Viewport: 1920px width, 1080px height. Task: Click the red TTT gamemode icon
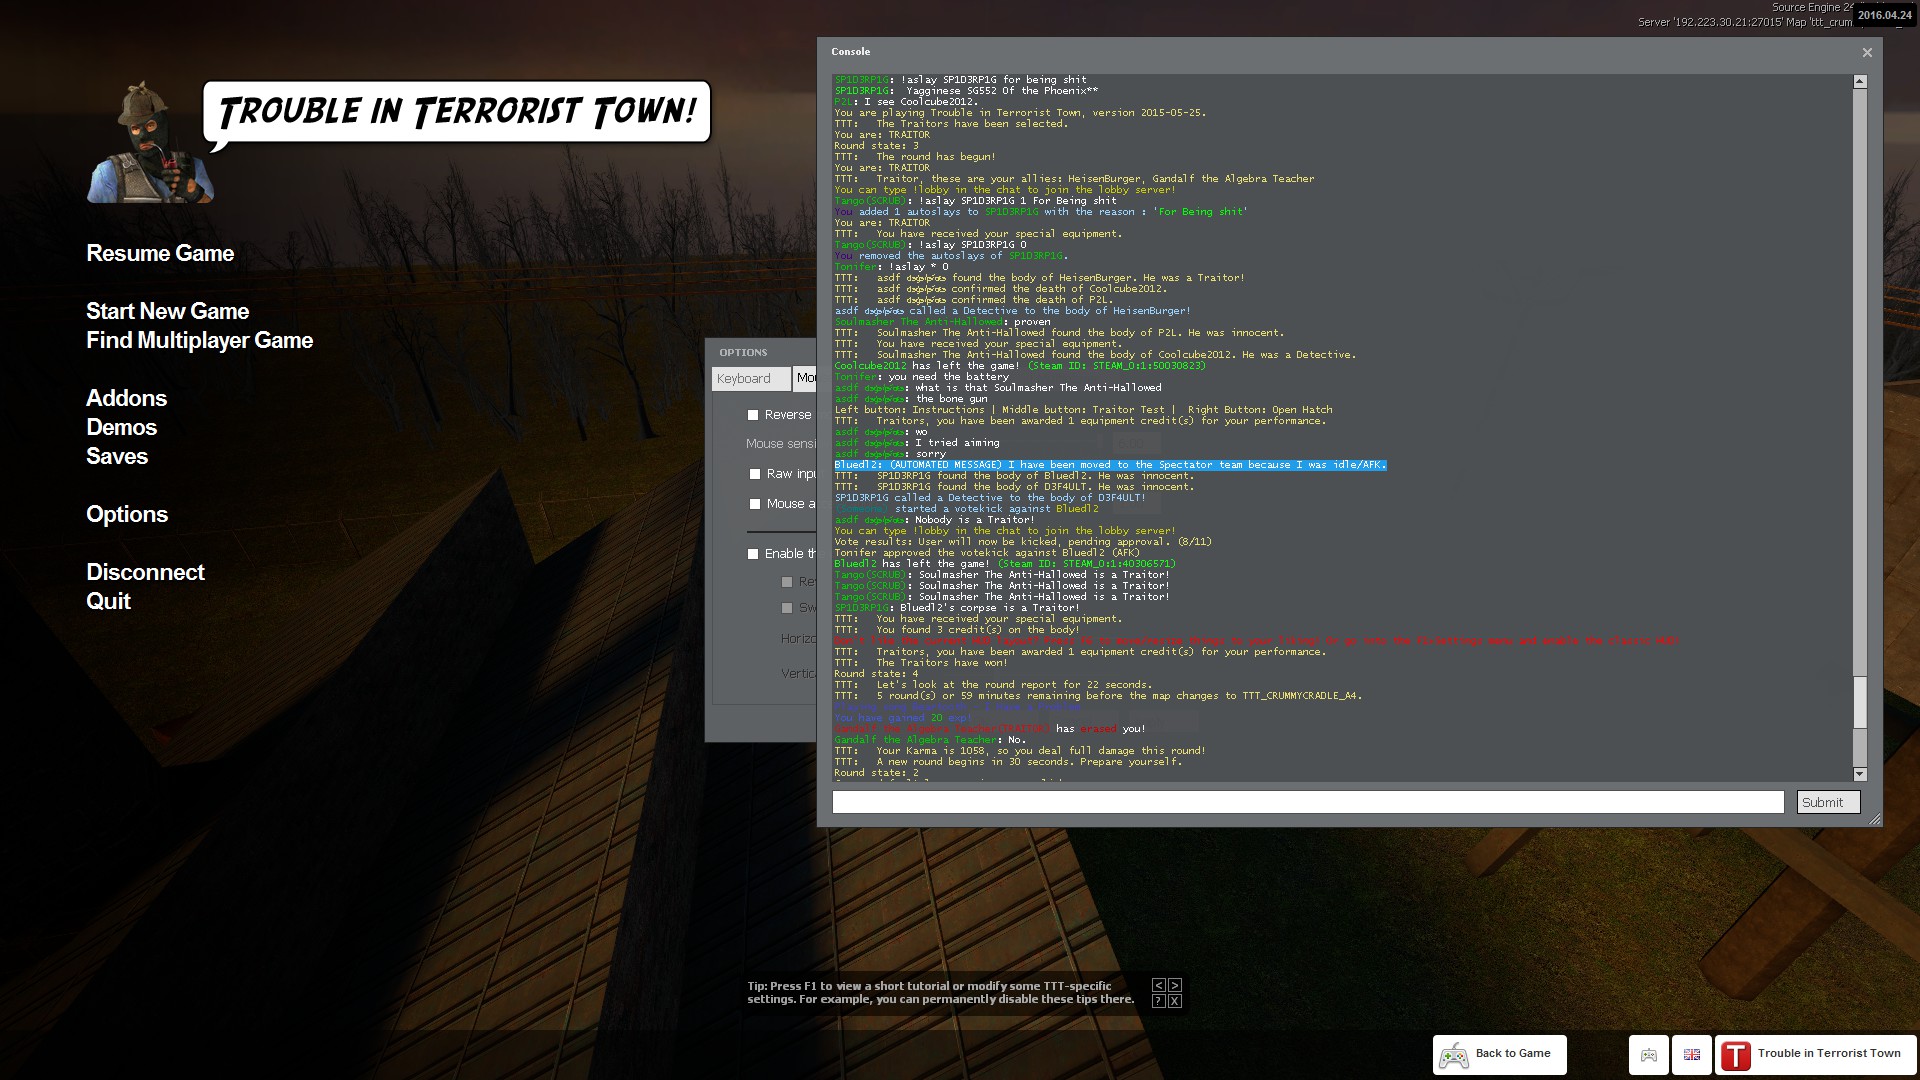tap(1737, 1055)
